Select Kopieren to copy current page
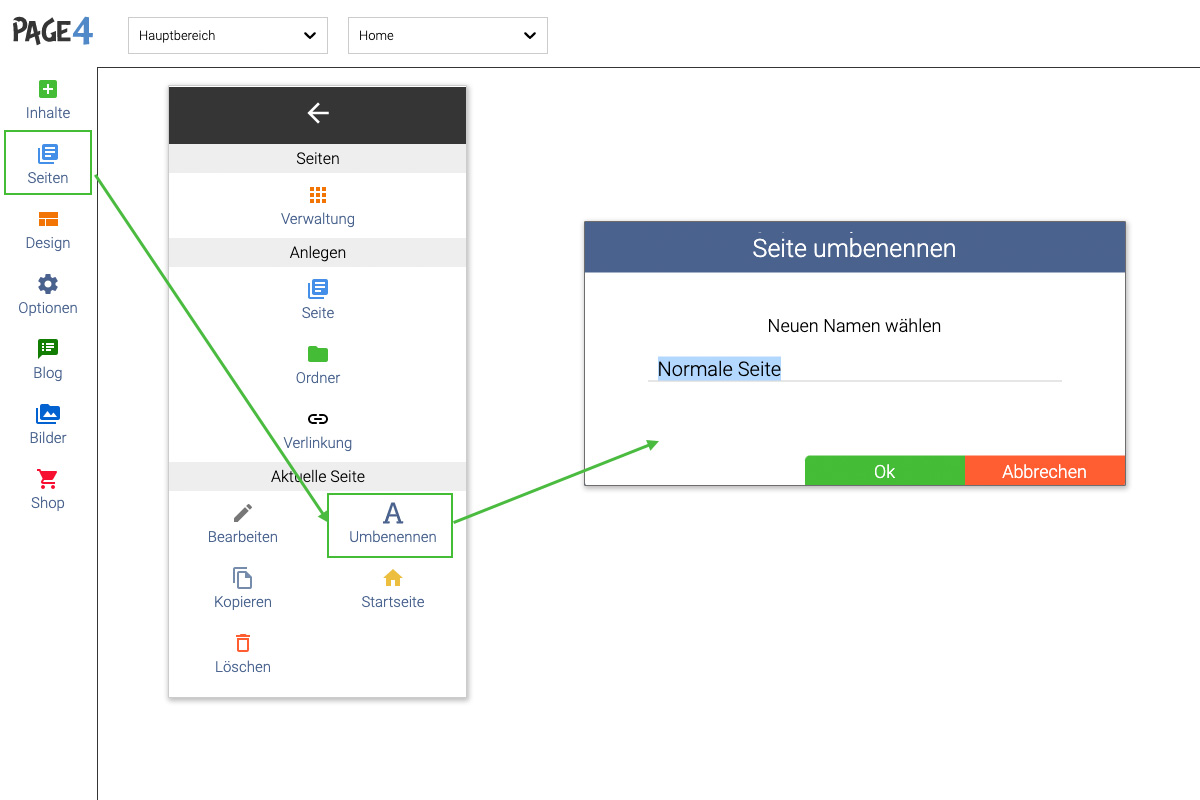1200x800 pixels. pyautogui.click(x=243, y=589)
